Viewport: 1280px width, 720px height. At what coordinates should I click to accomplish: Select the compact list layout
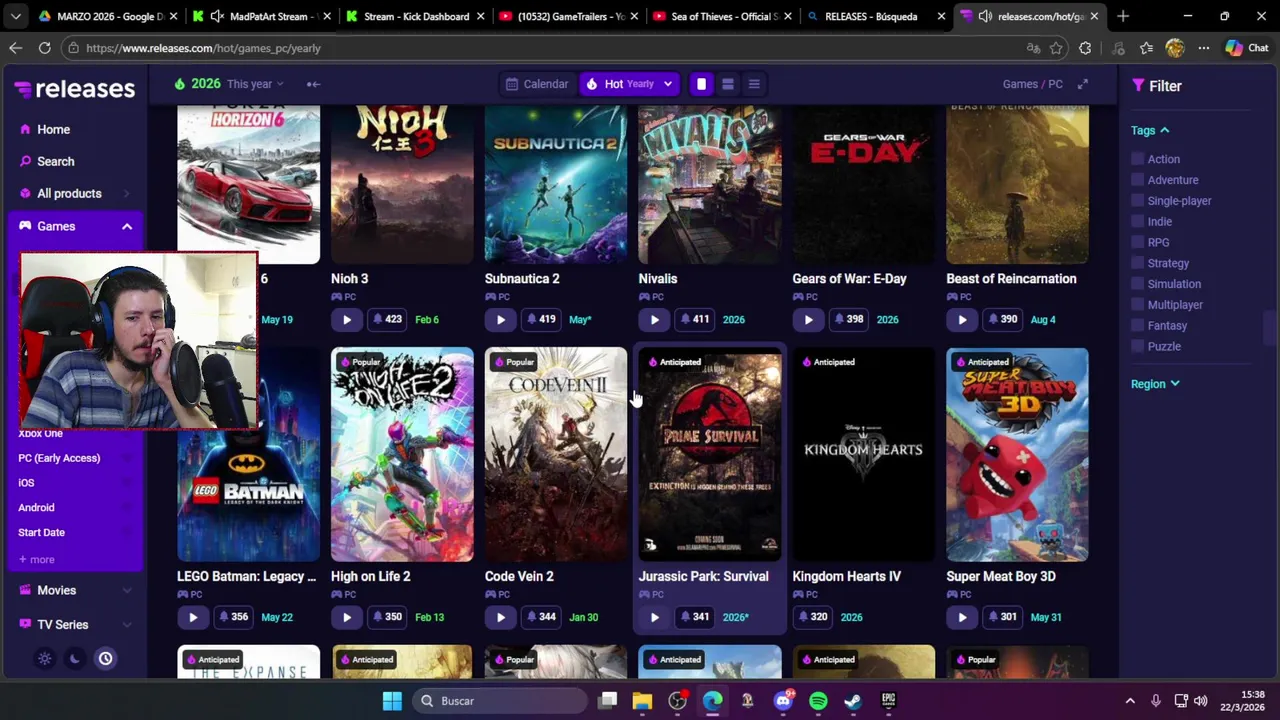[754, 84]
